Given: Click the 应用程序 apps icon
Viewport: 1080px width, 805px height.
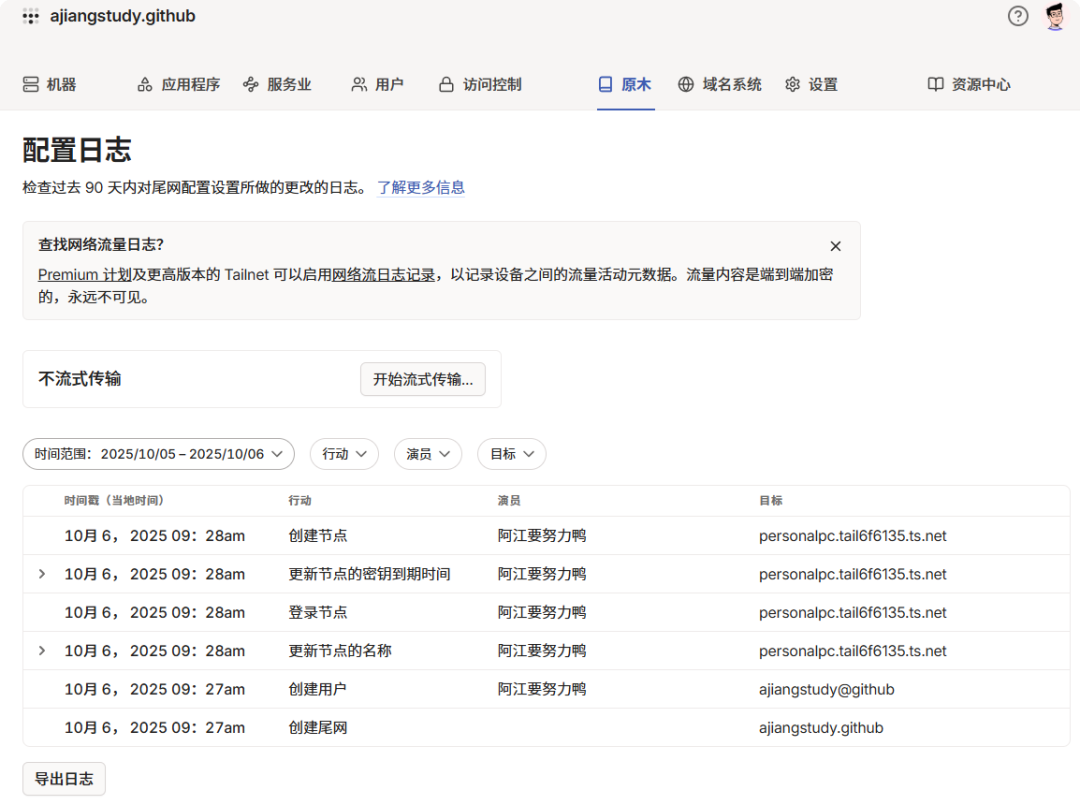Looking at the screenshot, I should (145, 85).
